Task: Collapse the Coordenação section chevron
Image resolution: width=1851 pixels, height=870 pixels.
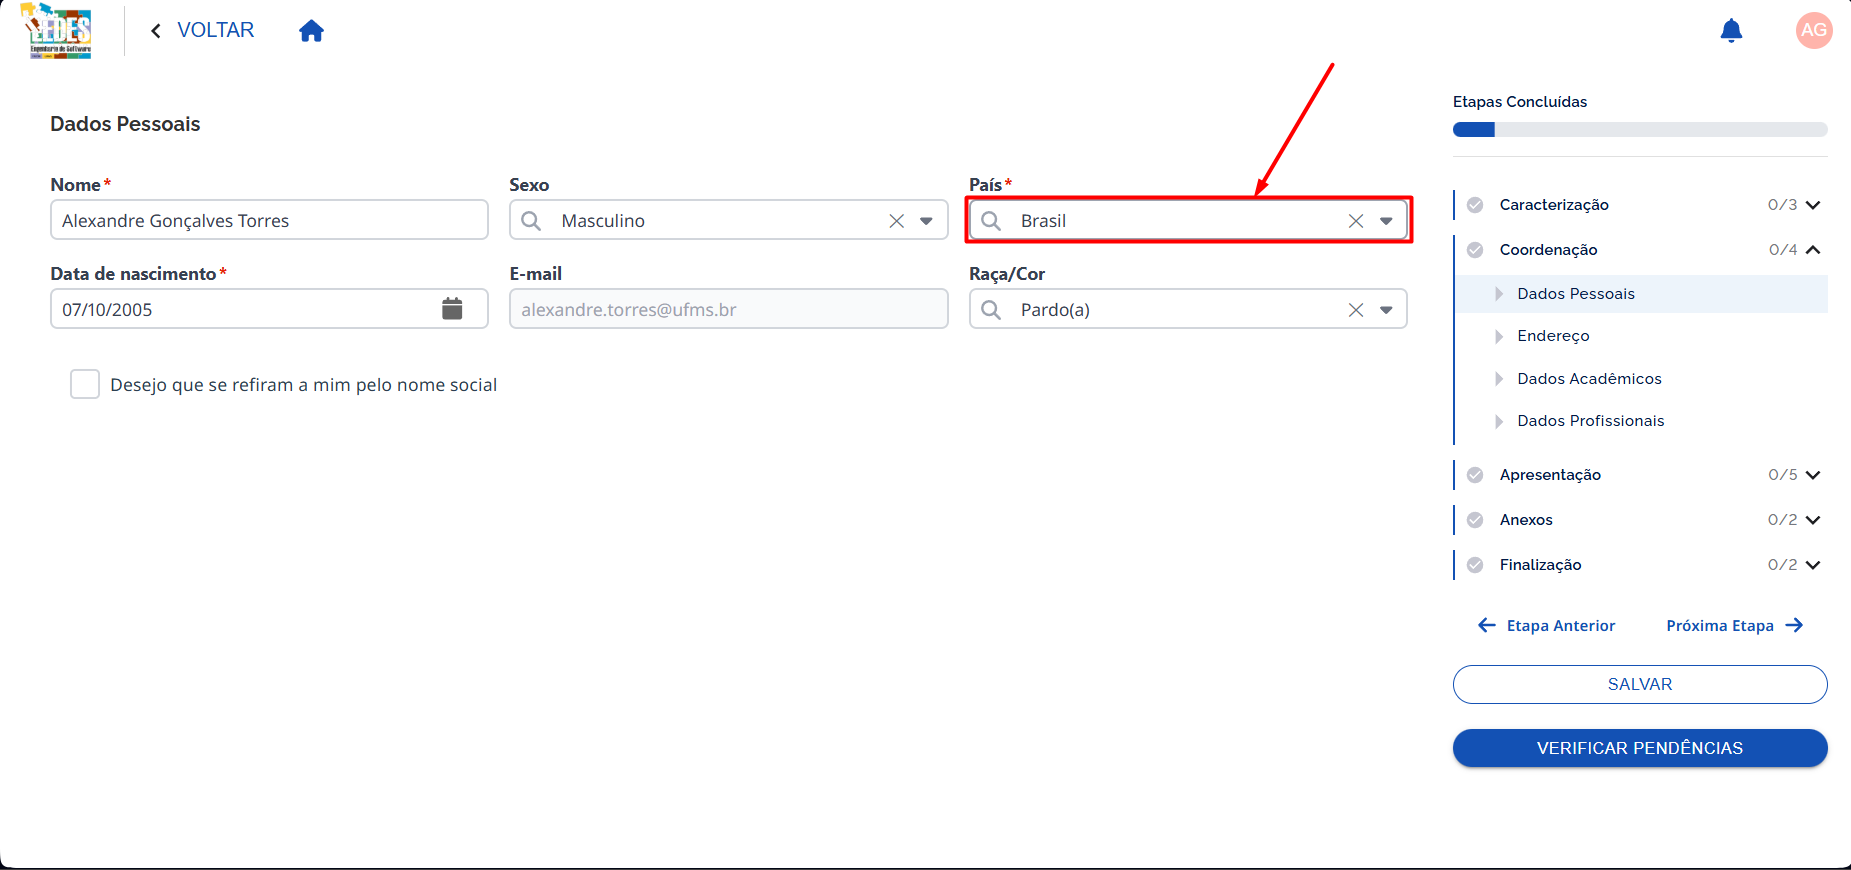Action: tap(1813, 250)
